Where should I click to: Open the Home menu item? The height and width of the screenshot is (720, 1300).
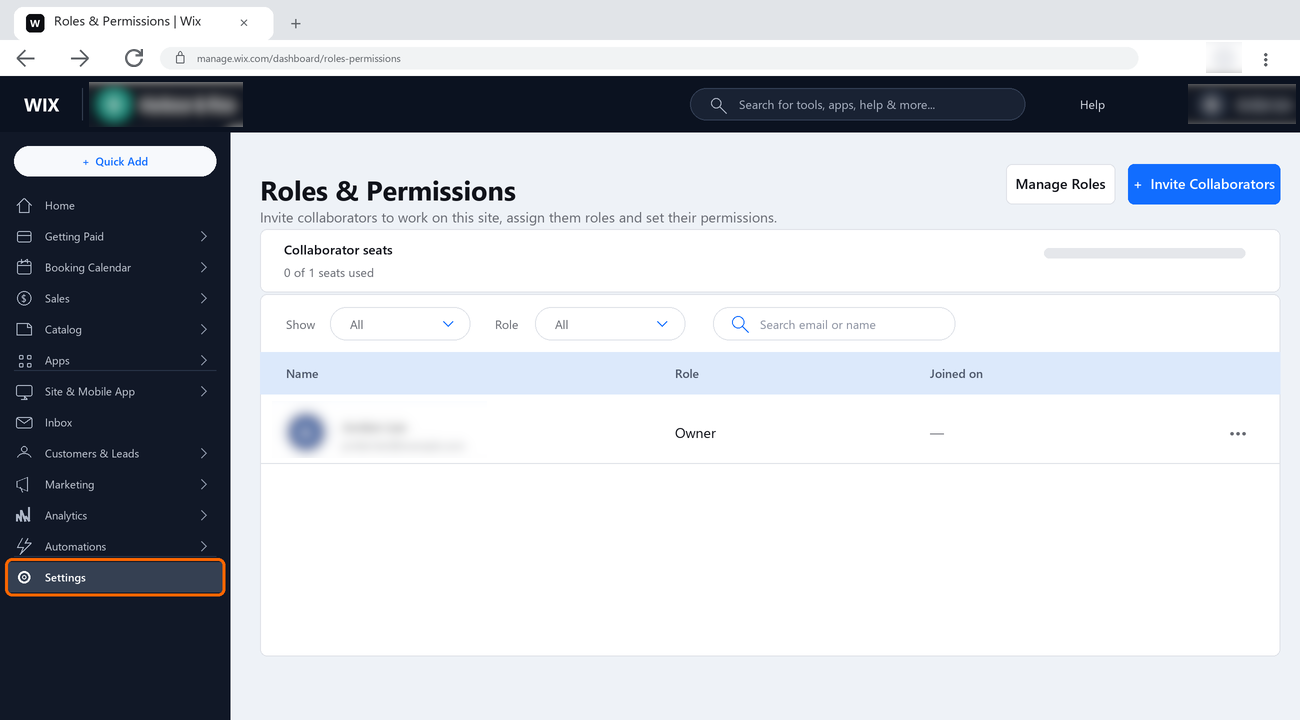pyautogui.click(x=115, y=206)
